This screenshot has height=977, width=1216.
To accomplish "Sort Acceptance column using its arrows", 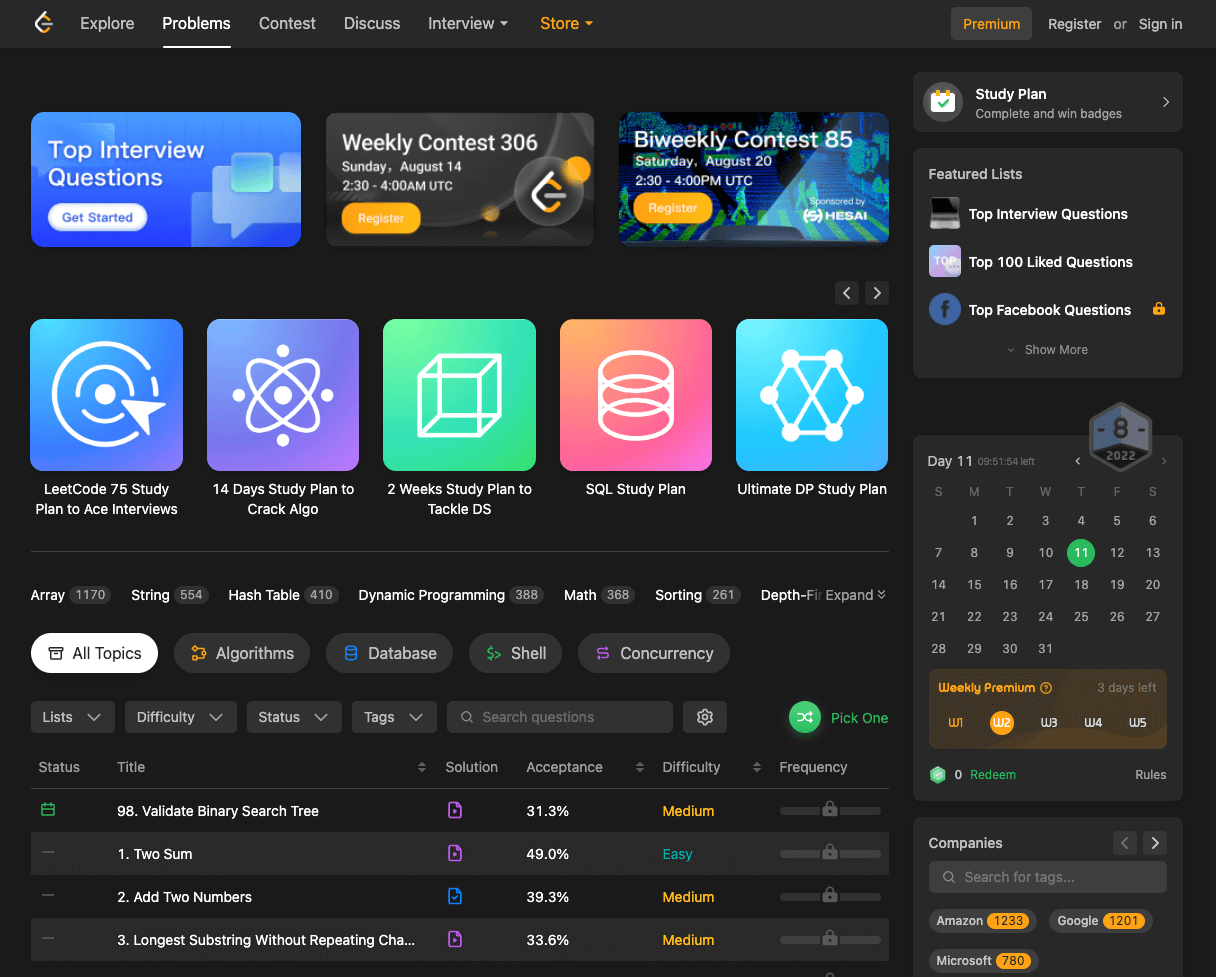I will [x=639, y=767].
